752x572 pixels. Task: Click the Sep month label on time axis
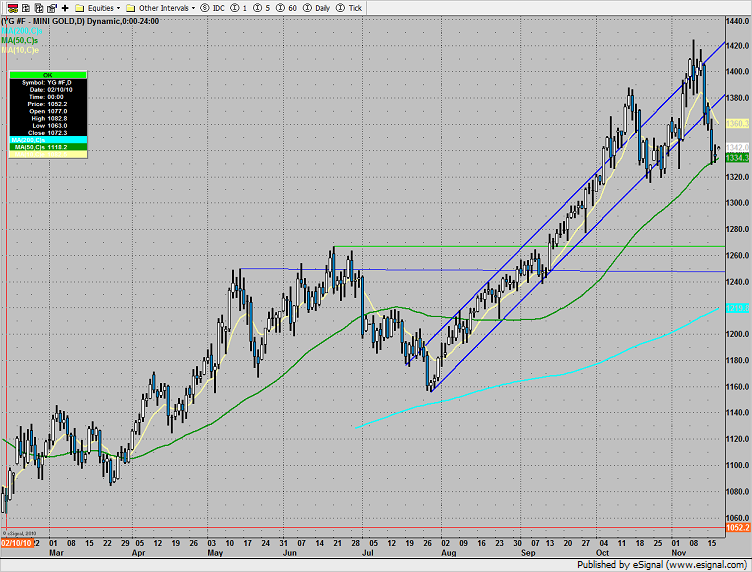(528, 553)
